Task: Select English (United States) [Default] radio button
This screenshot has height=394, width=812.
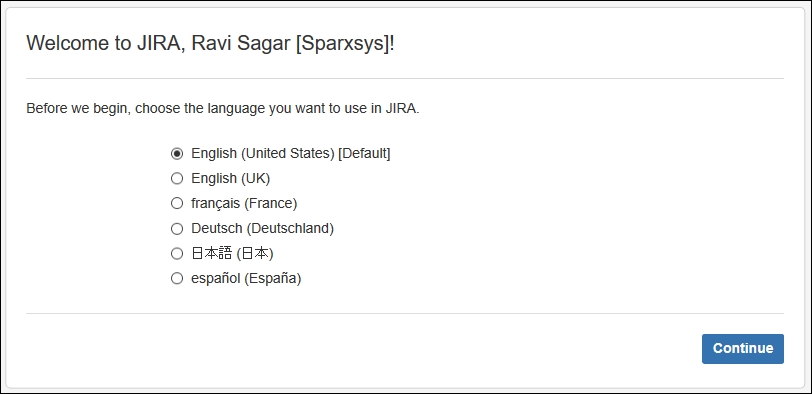Action: [x=177, y=154]
